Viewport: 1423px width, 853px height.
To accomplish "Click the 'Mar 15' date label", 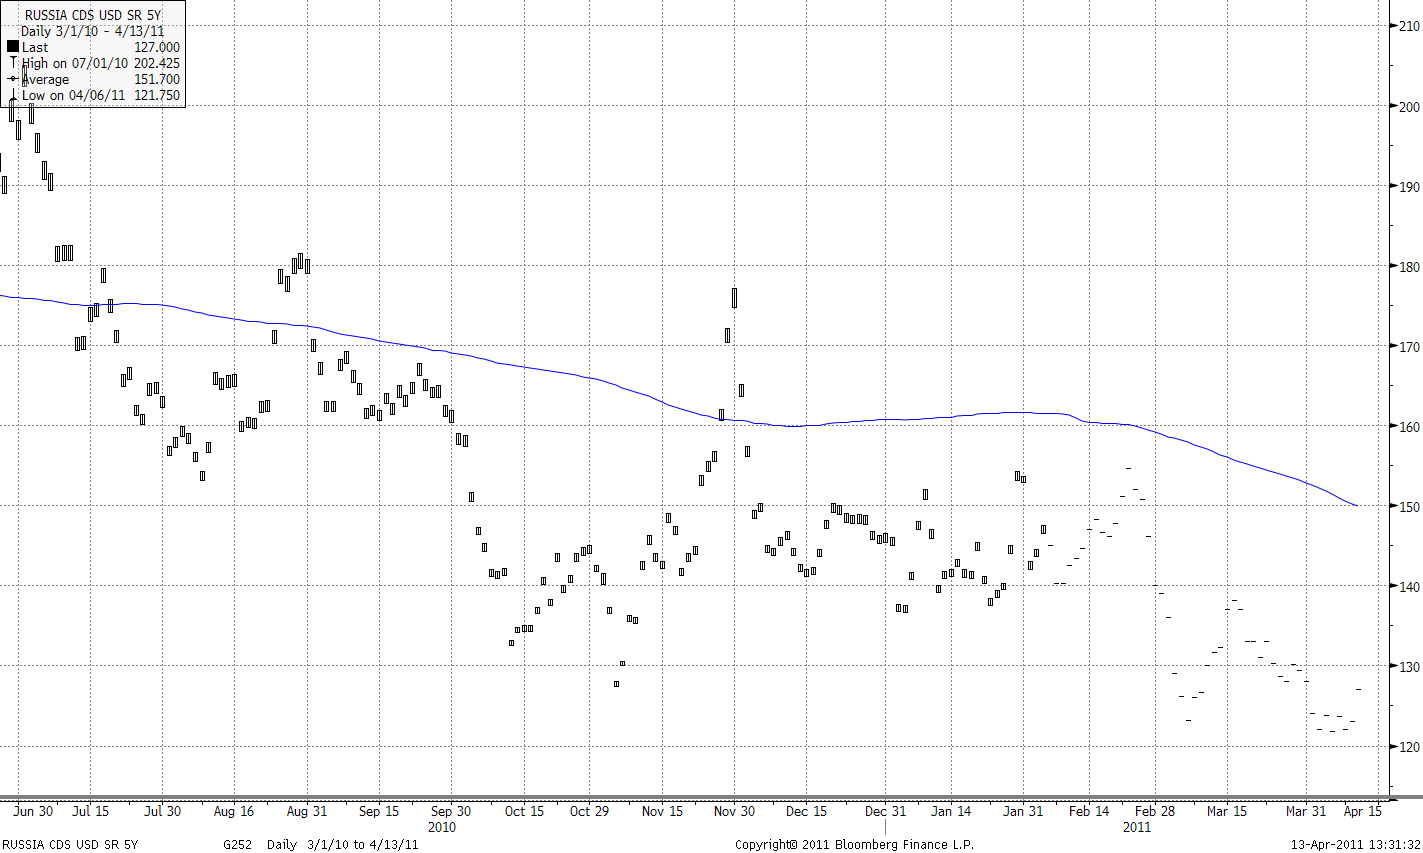I will (1227, 811).
